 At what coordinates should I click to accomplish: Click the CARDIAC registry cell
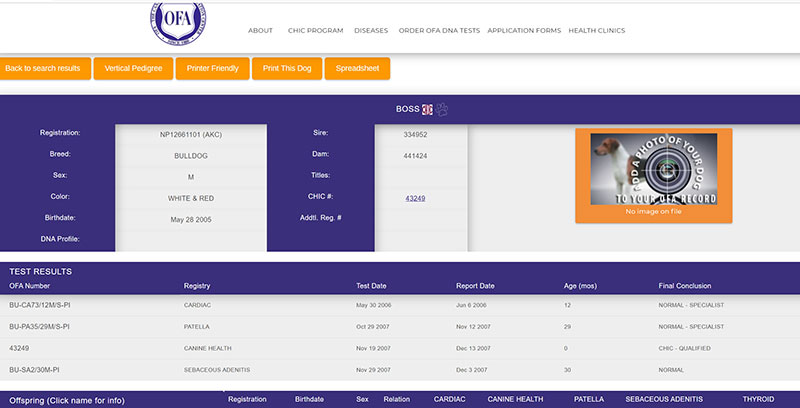[197, 305]
